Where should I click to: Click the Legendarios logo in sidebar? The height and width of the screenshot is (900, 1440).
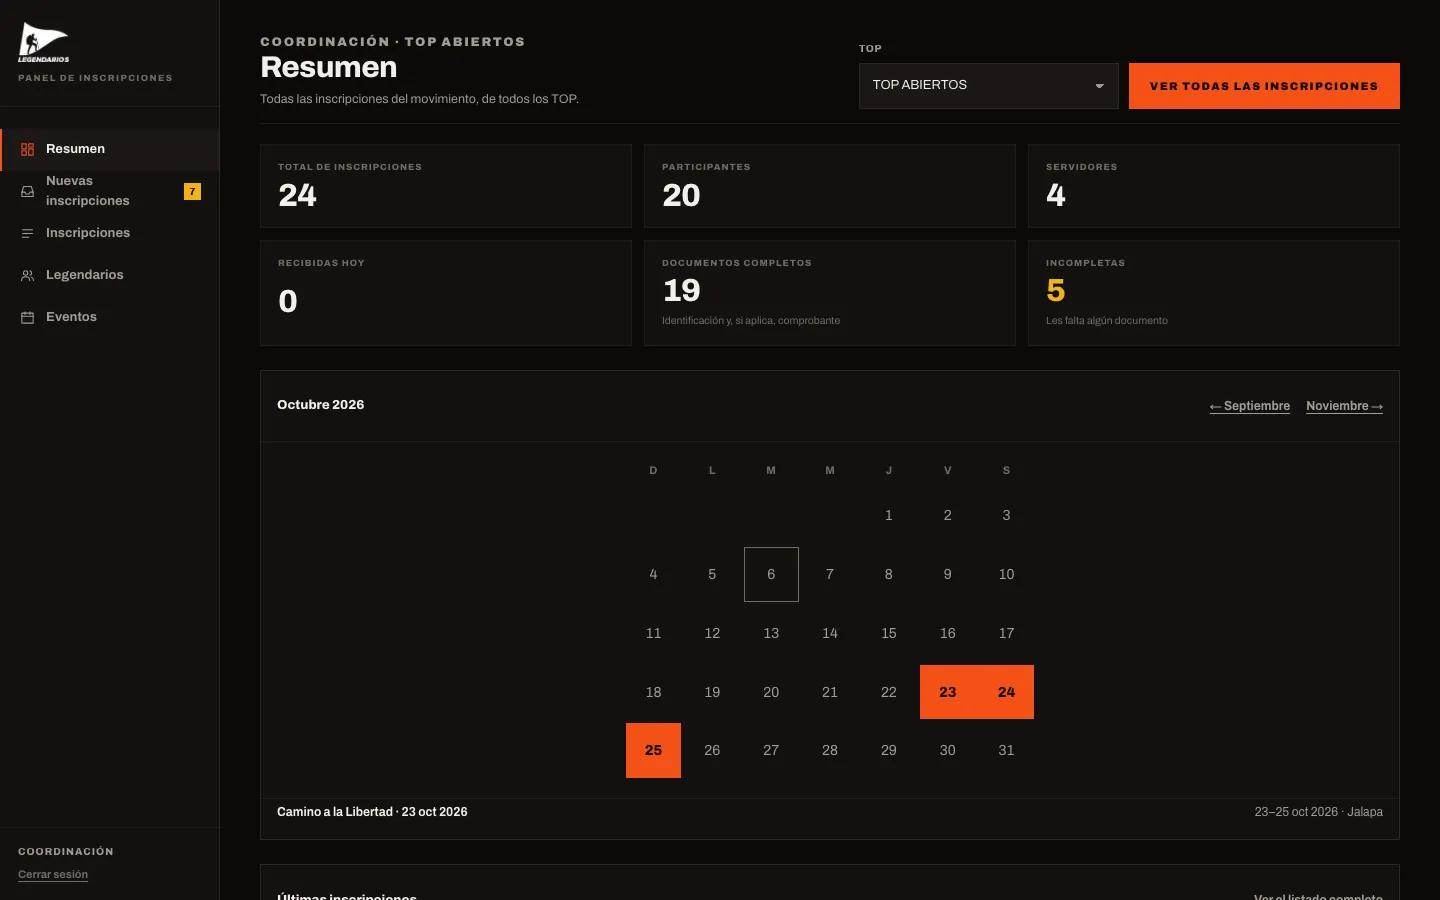point(43,43)
